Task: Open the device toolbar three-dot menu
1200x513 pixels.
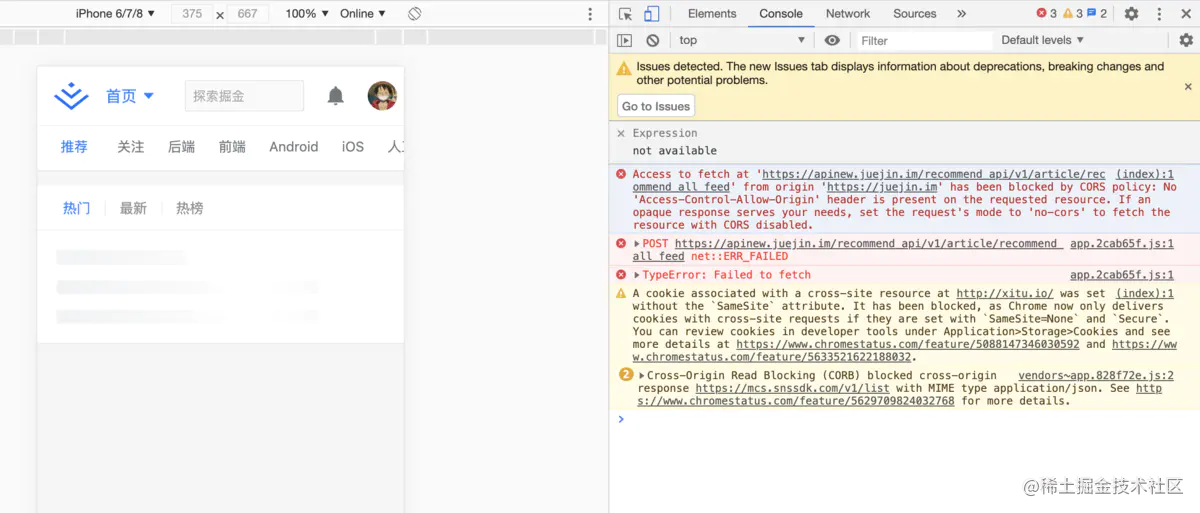Action: point(590,14)
